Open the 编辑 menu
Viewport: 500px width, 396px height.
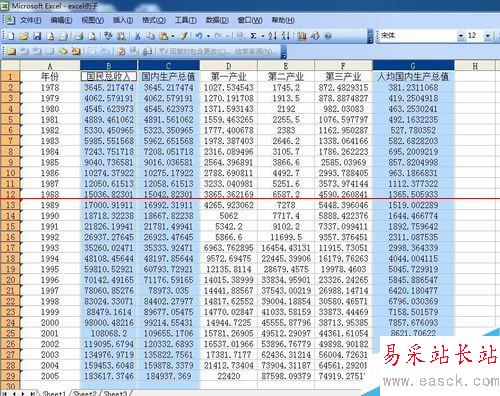[61, 20]
